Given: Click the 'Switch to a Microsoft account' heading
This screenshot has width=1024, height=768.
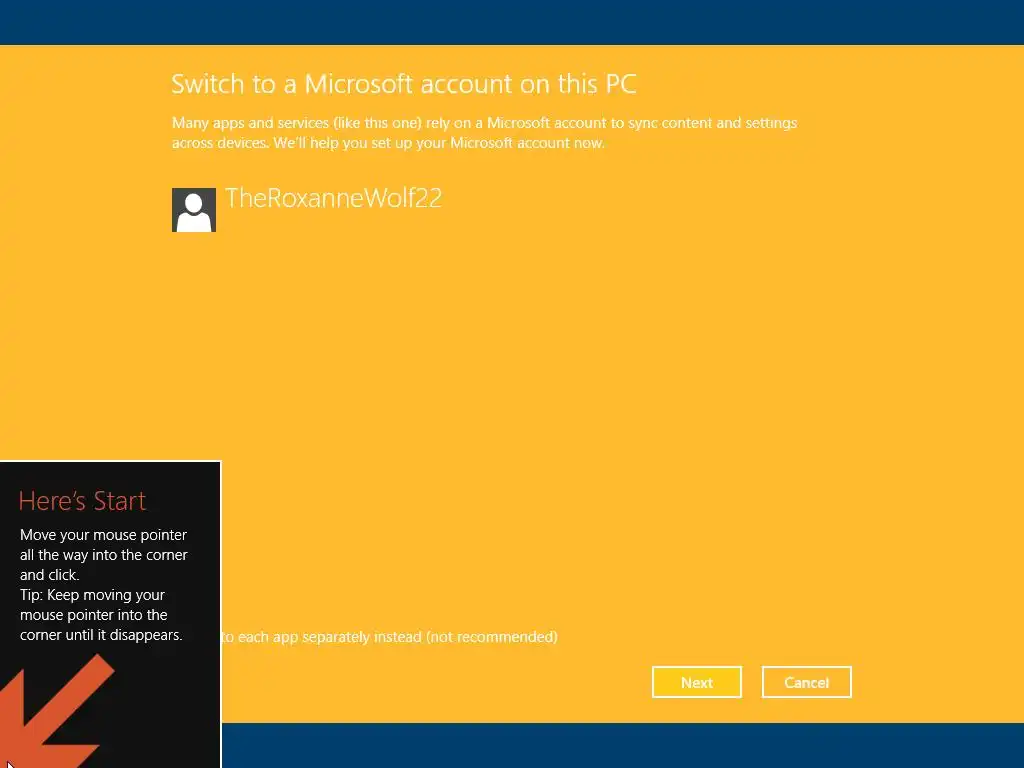Looking at the screenshot, I should tap(404, 84).
